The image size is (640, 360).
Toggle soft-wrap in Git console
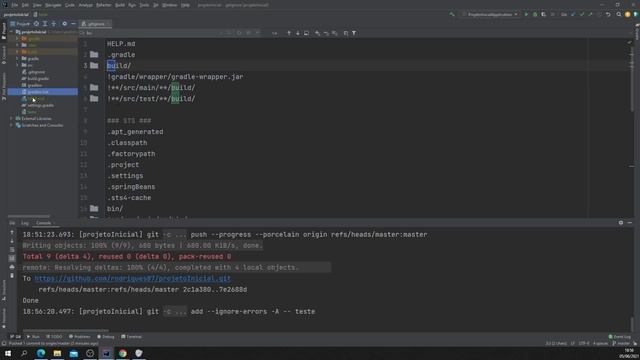12,249
